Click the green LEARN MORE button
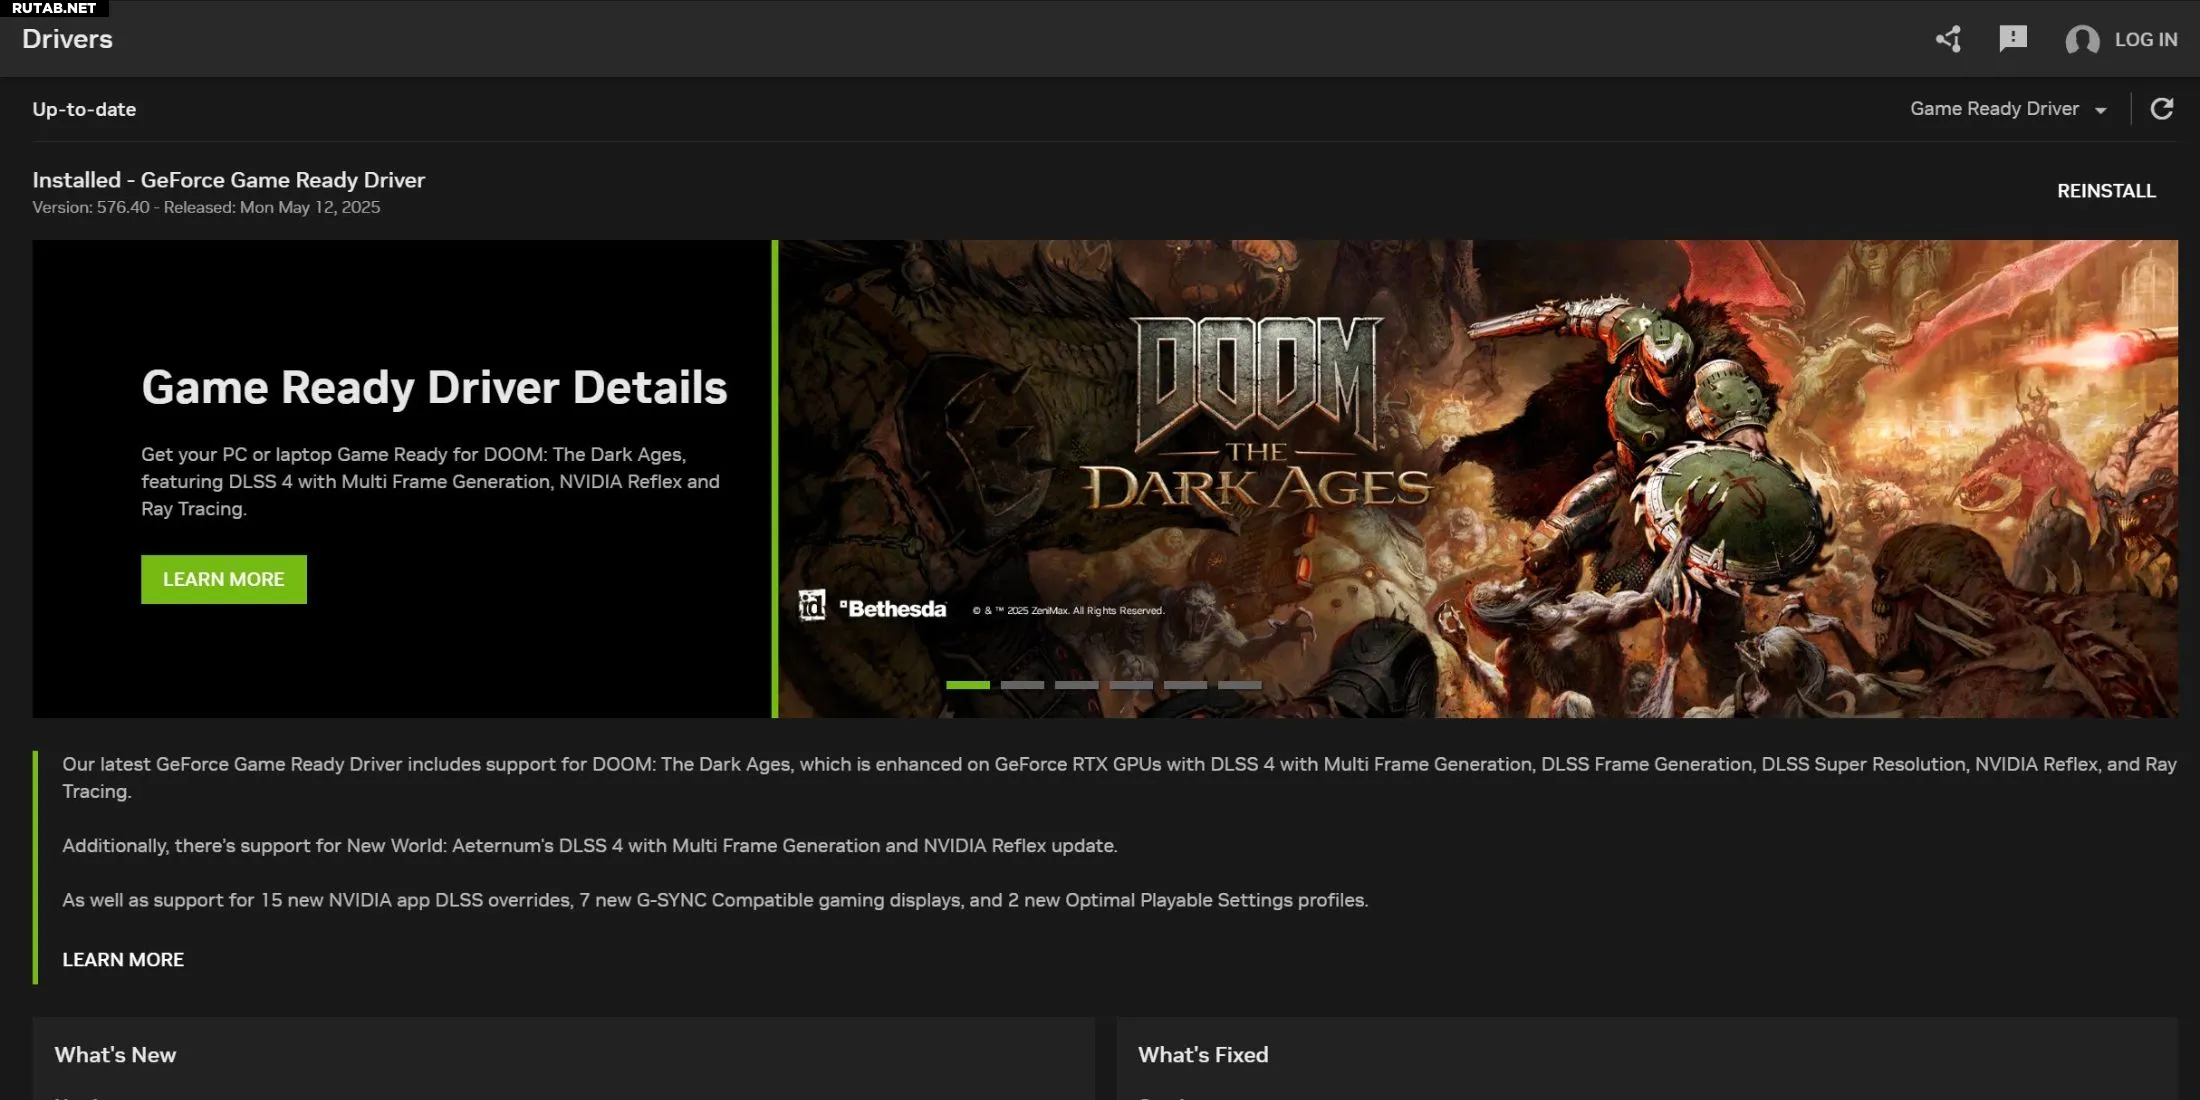Viewport: 2200px width, 1100px height. pyautogui.click(x=224, y=579)
